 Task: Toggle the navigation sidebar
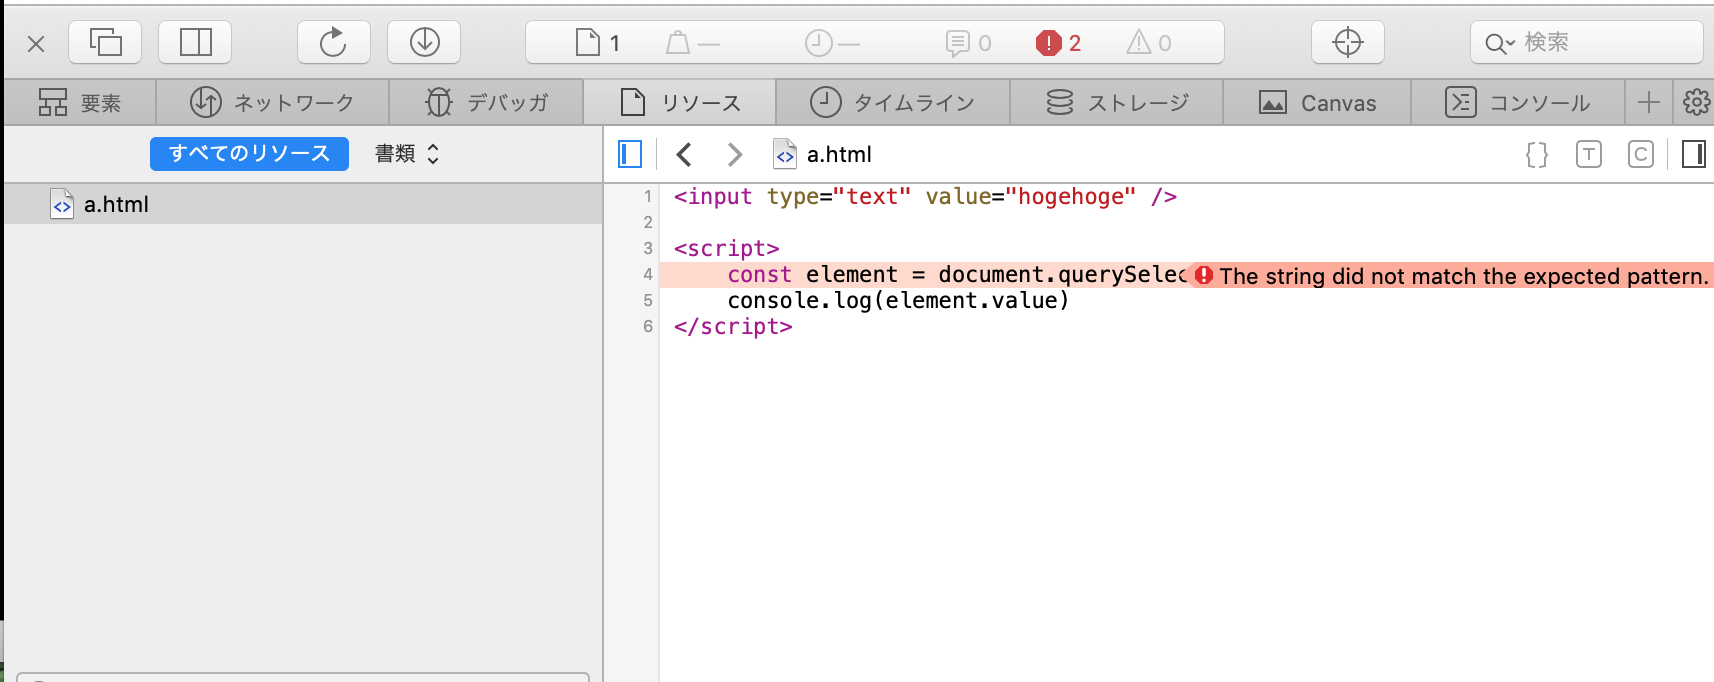(630, 154)
